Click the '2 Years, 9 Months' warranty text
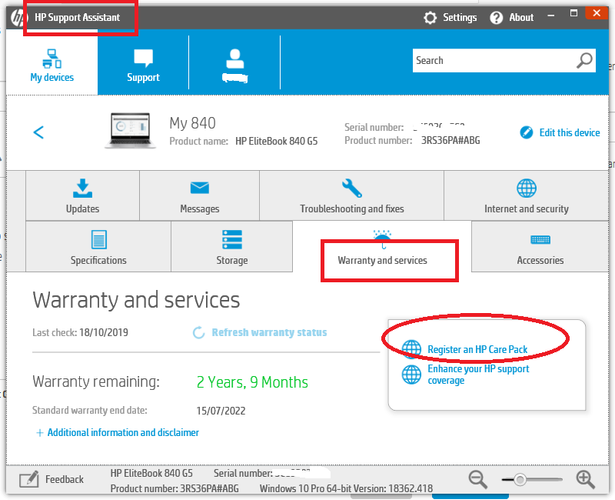615x500 pixels. click(x=252, y=382)
